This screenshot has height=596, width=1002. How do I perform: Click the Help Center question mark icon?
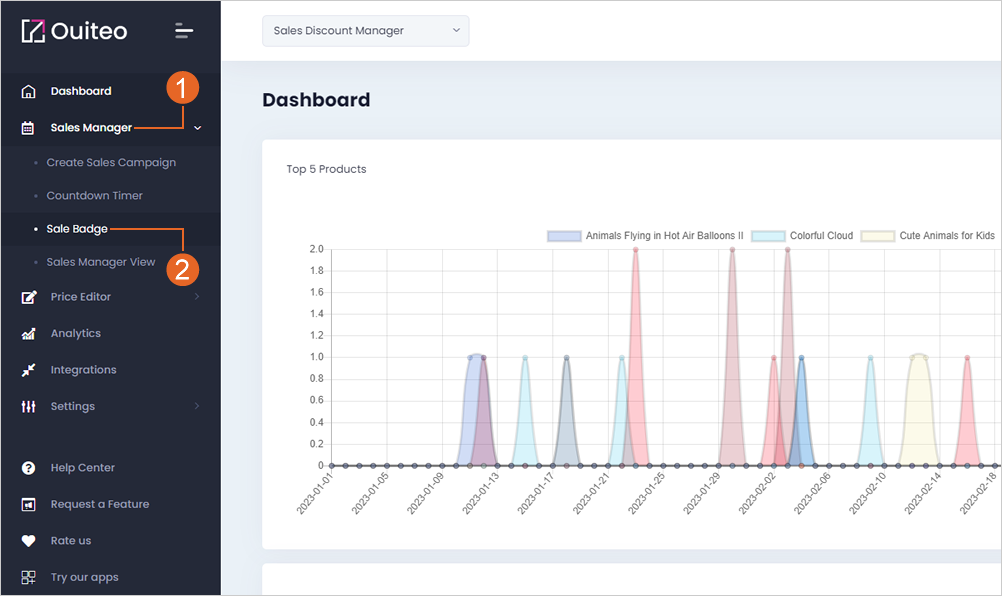[x=28, y=468]
